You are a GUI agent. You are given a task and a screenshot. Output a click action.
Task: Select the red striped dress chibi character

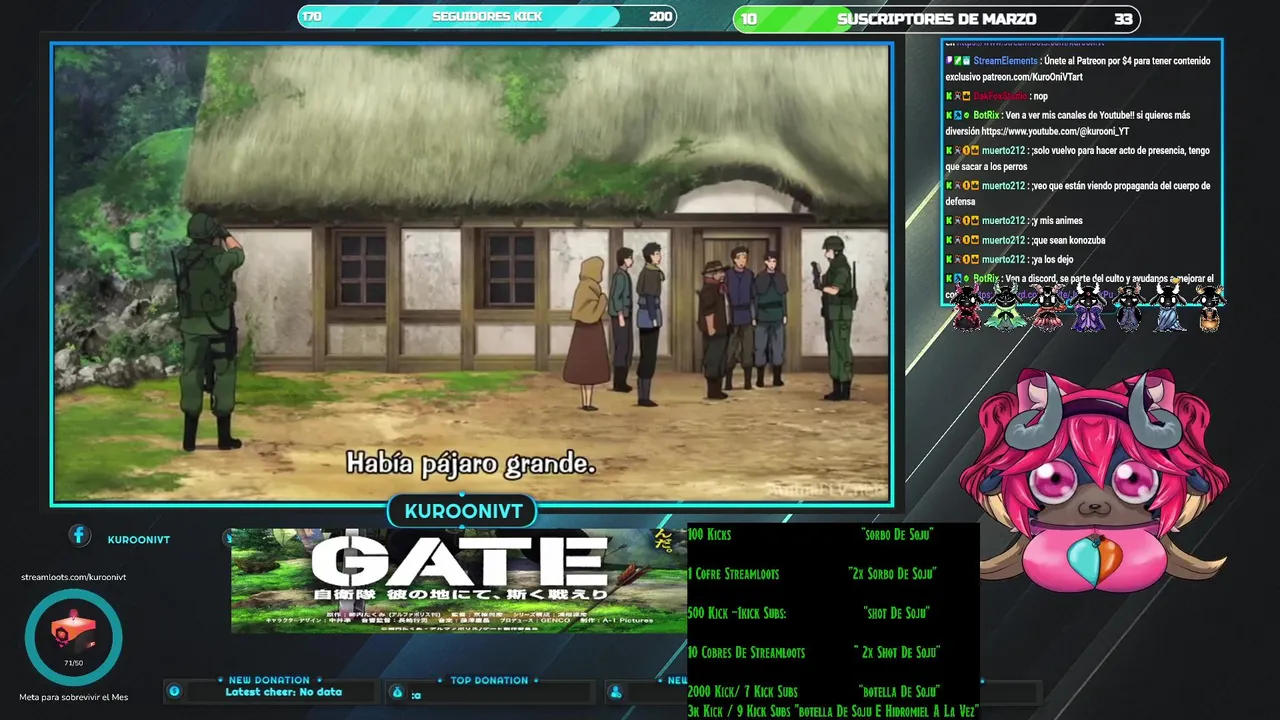point(1047,308)
